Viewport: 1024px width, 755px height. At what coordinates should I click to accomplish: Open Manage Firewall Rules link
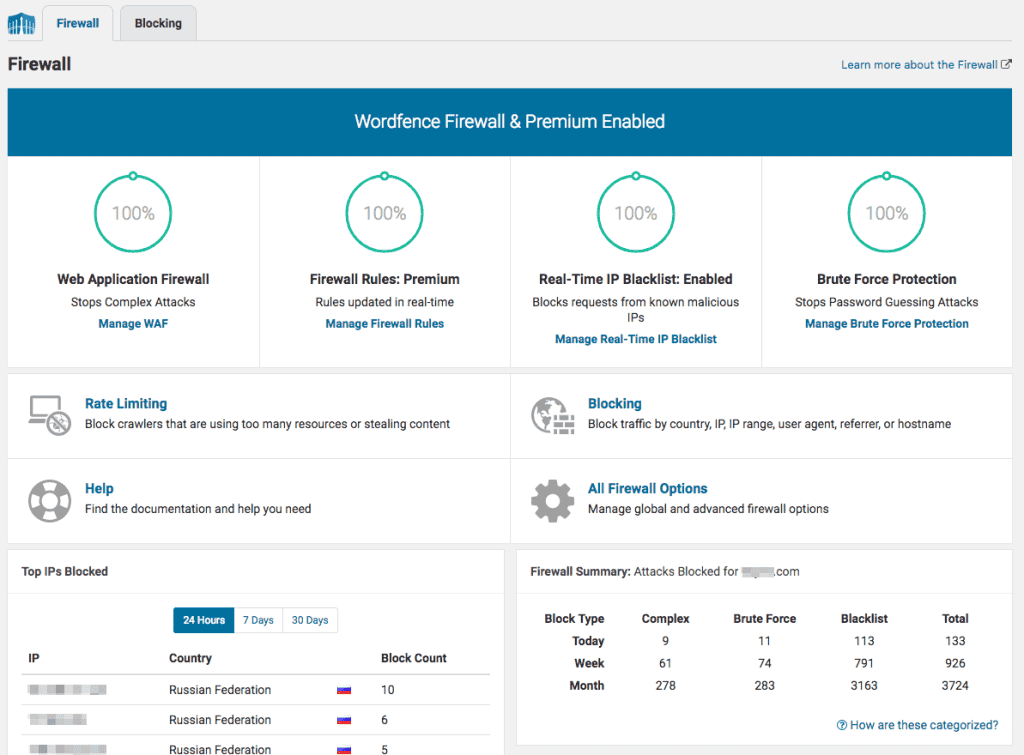pos(385,323)
